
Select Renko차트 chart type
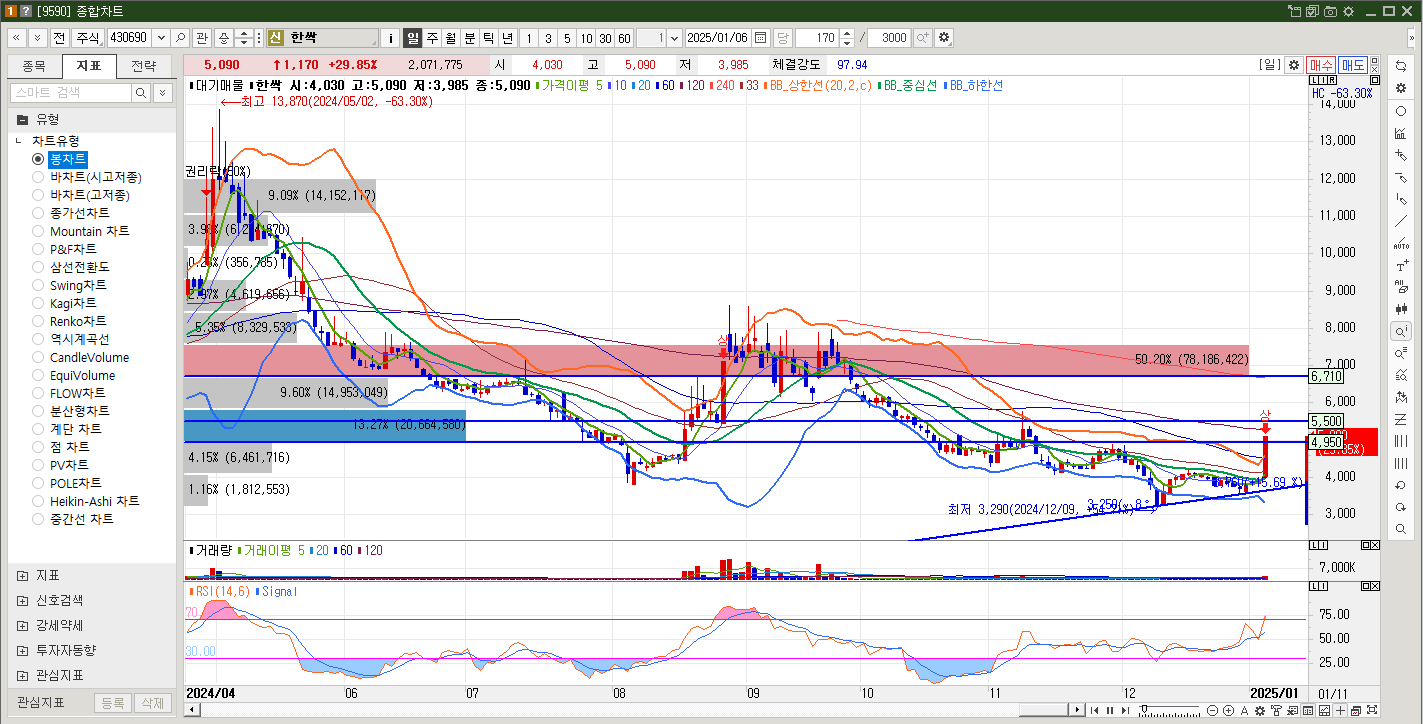click(78, 321)
